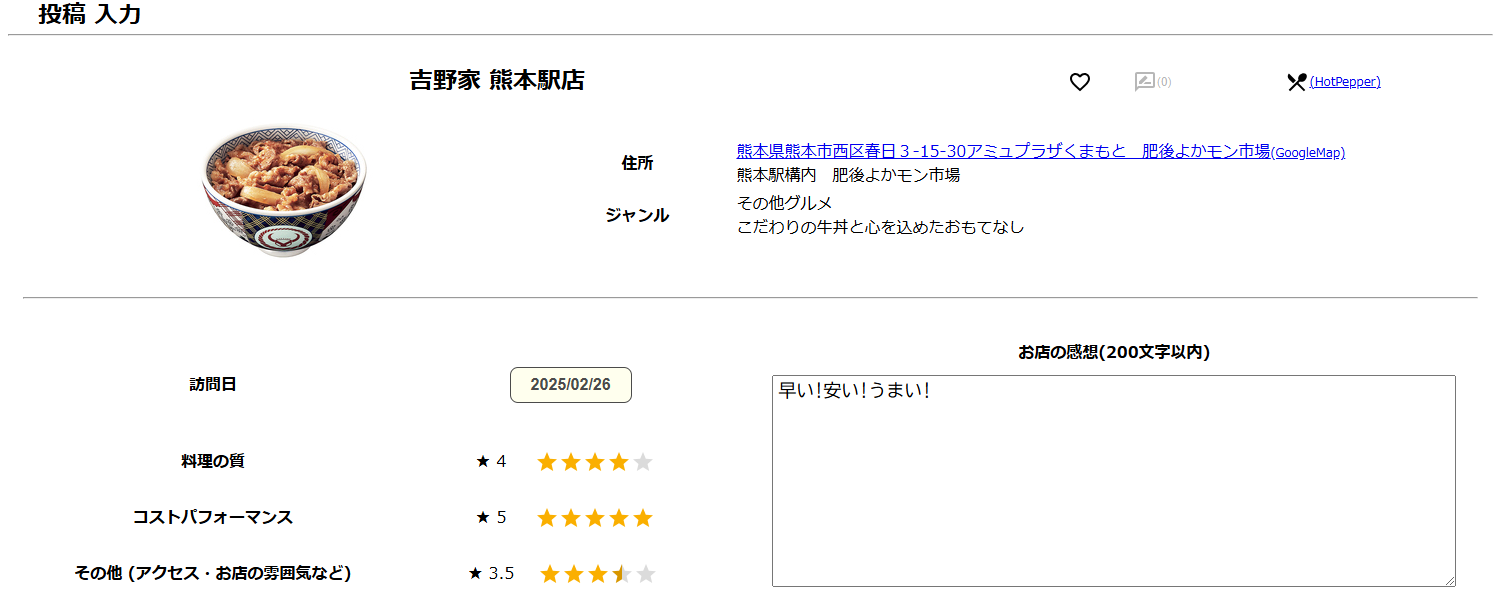Click the 料理の質 label
Screen dimensions: 1498x607
click(213, 461)
